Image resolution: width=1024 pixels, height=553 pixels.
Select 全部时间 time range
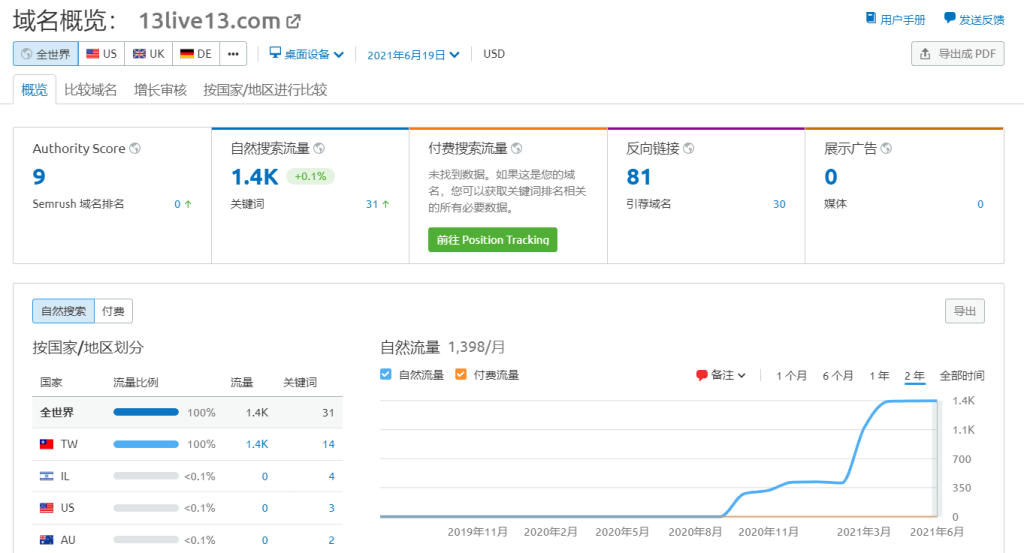tap(961, 375)
